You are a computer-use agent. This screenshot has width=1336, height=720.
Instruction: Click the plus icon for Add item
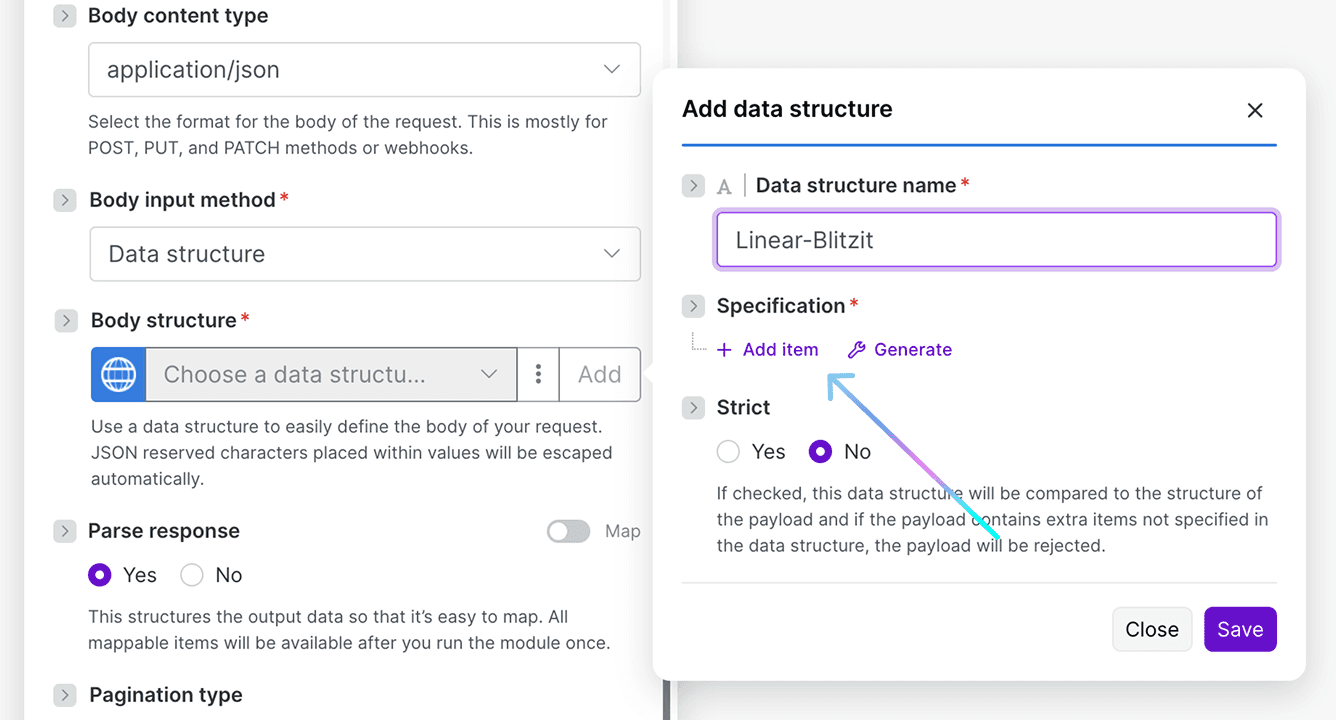pyautogui.click(x=725, y=350)
